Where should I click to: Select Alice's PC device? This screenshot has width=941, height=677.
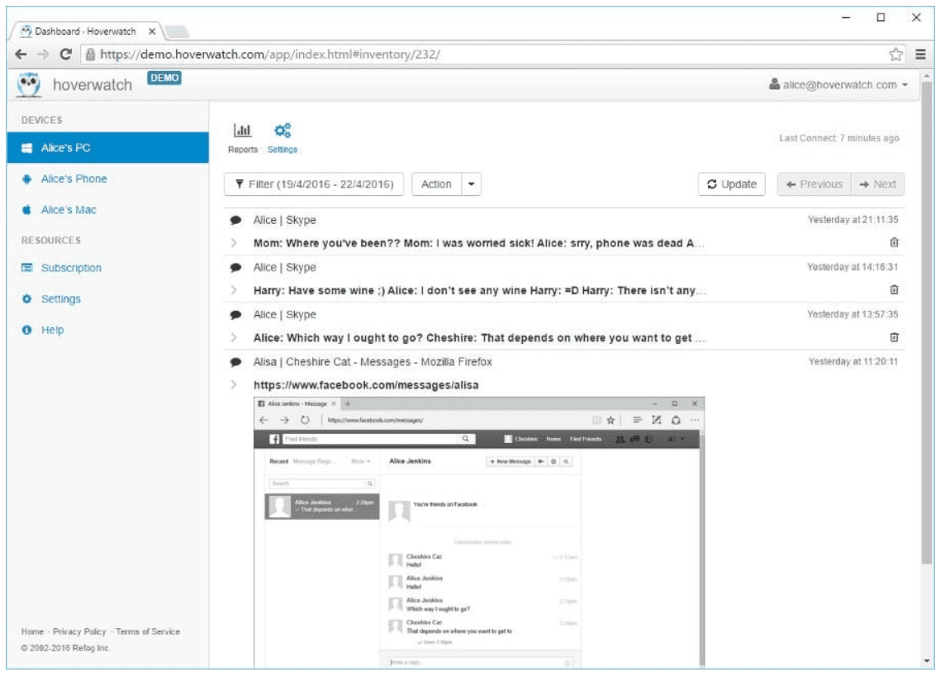pyautogui.click(x=108, y=148)
